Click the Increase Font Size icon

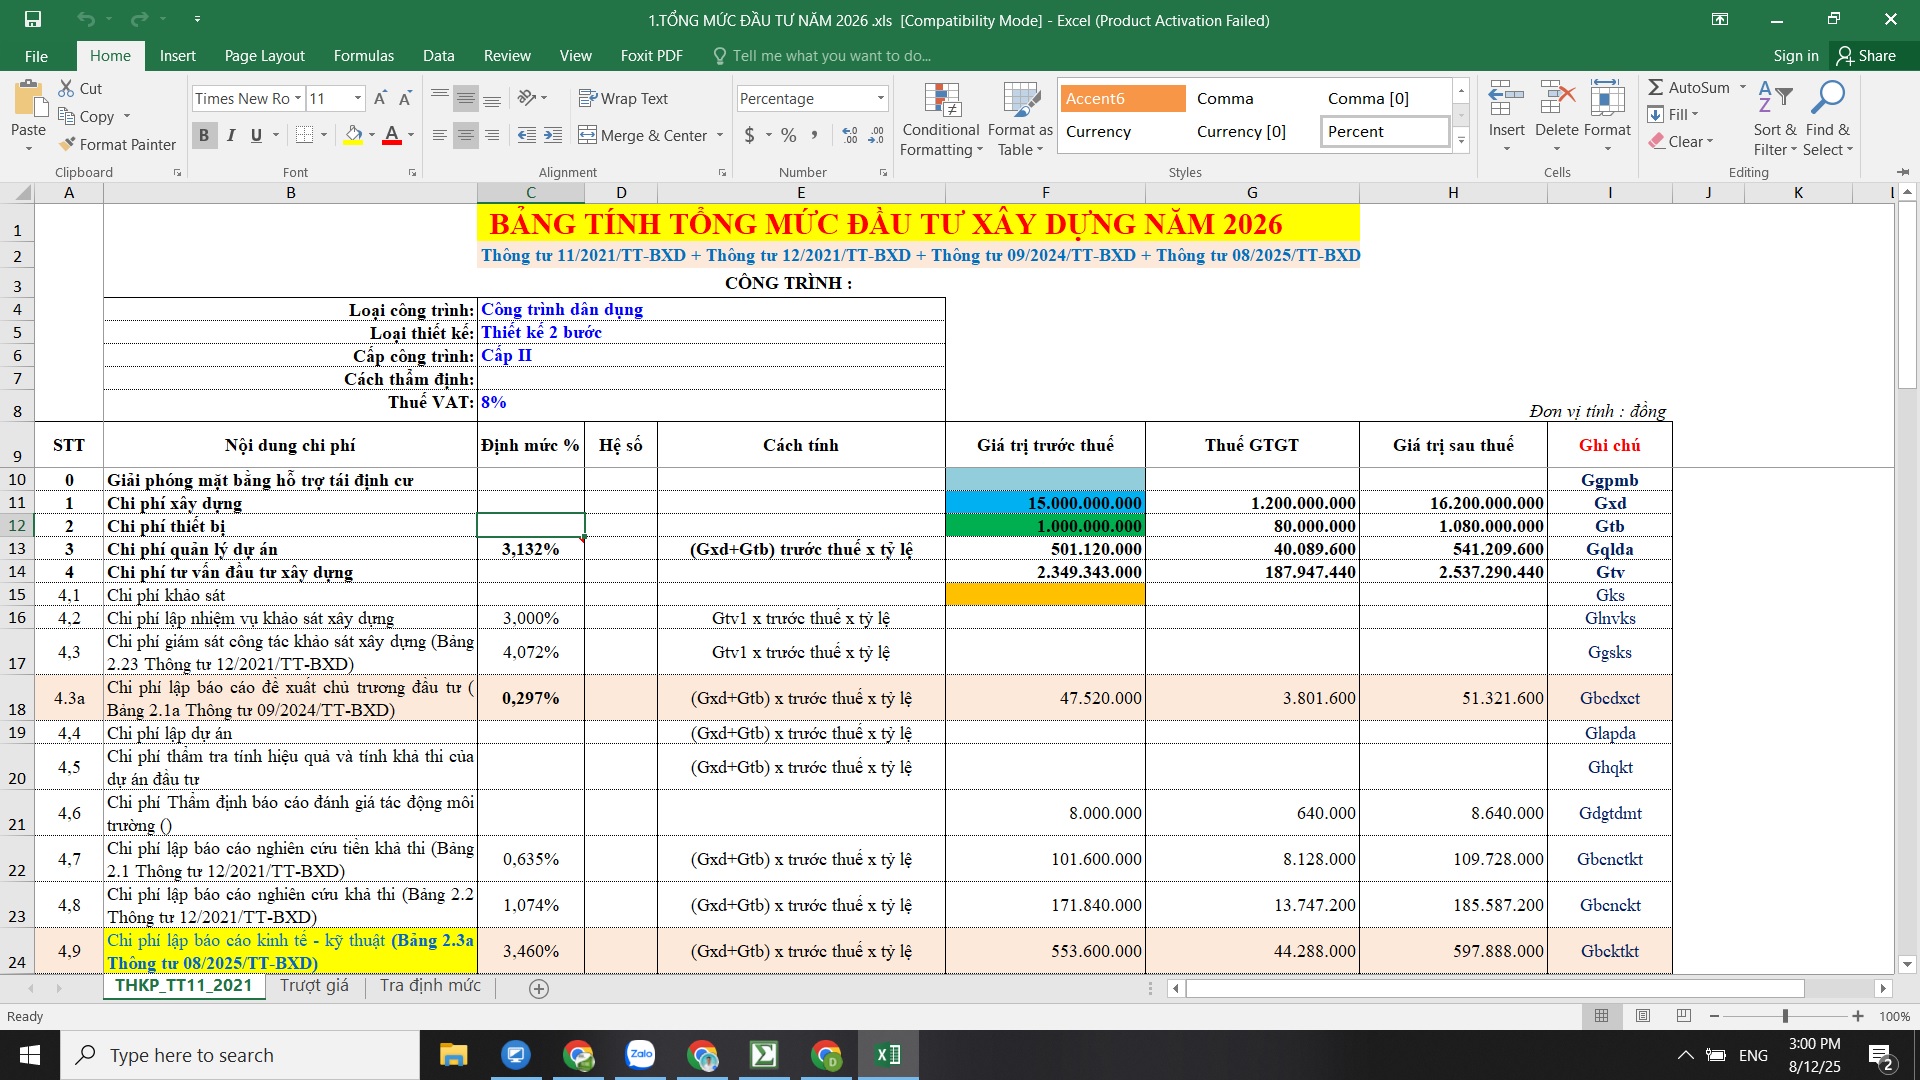point(379,97)
